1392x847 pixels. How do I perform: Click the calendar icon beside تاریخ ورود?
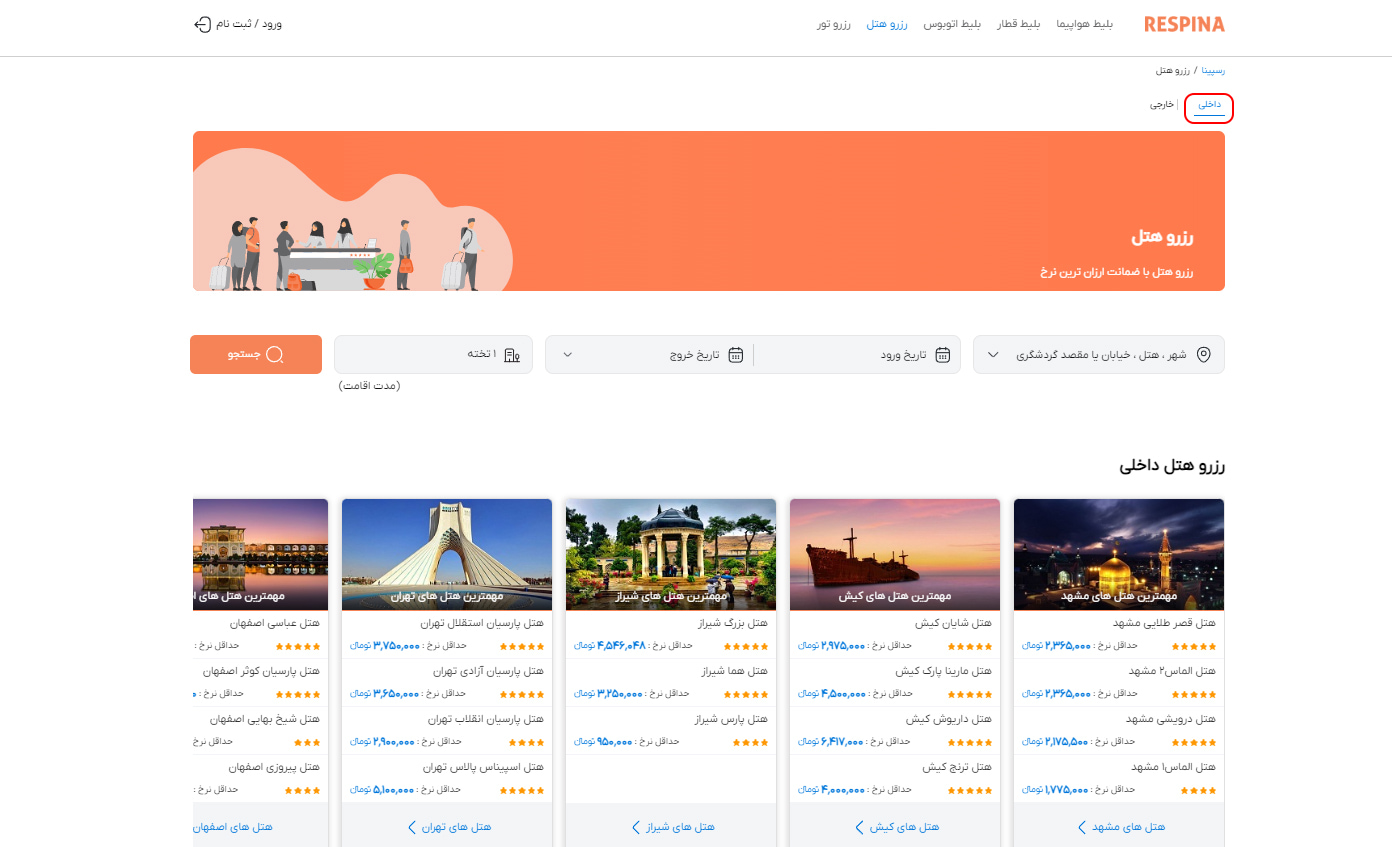tap(942, 355)
